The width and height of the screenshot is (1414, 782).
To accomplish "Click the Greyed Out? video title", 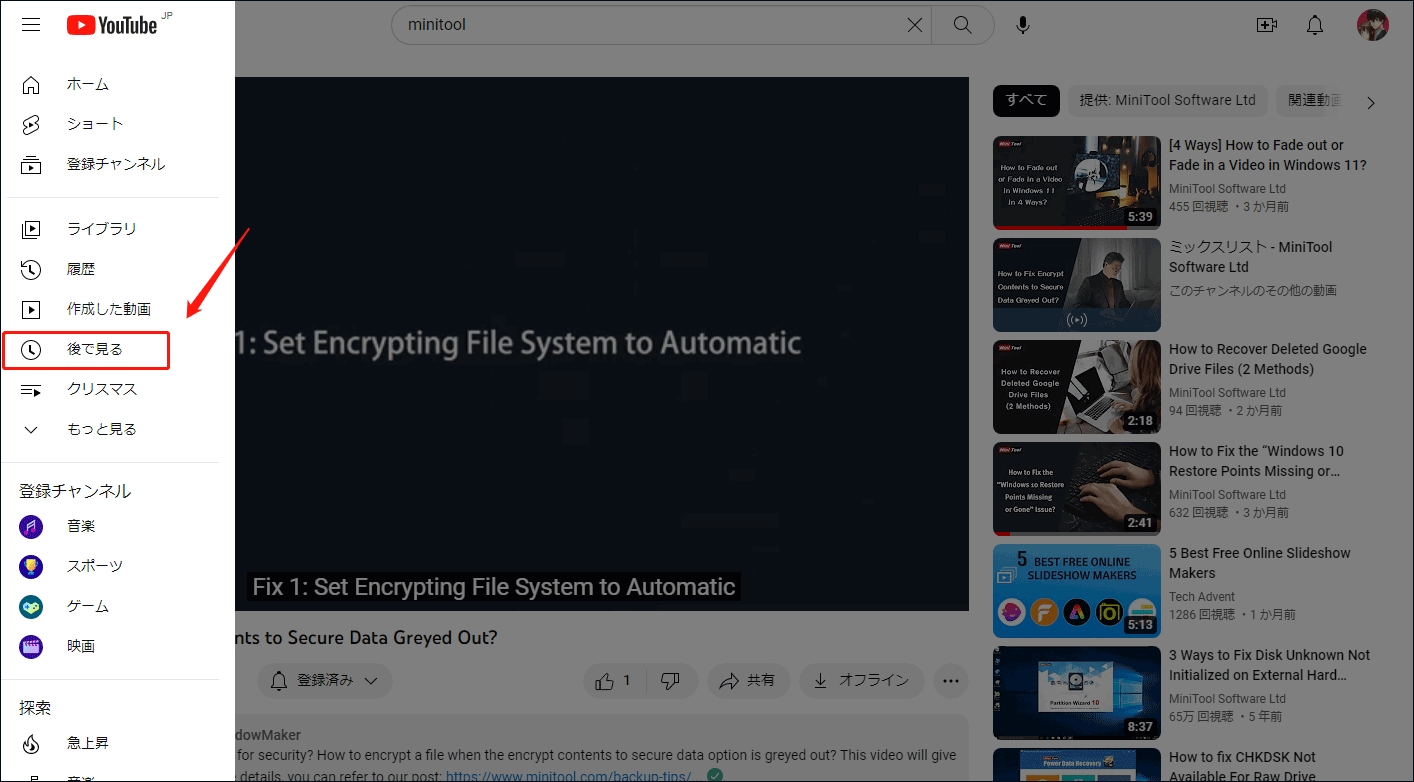I will (366, 637).
